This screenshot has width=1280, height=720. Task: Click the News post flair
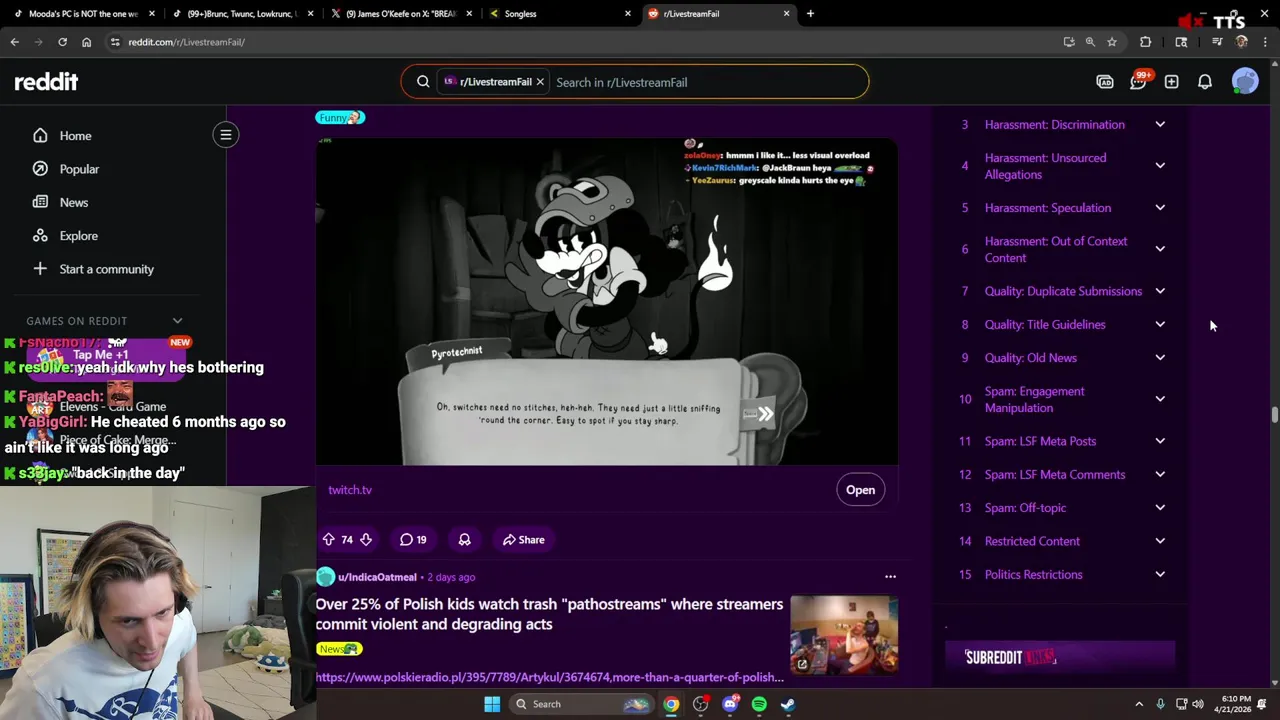(x=338, y=649)
